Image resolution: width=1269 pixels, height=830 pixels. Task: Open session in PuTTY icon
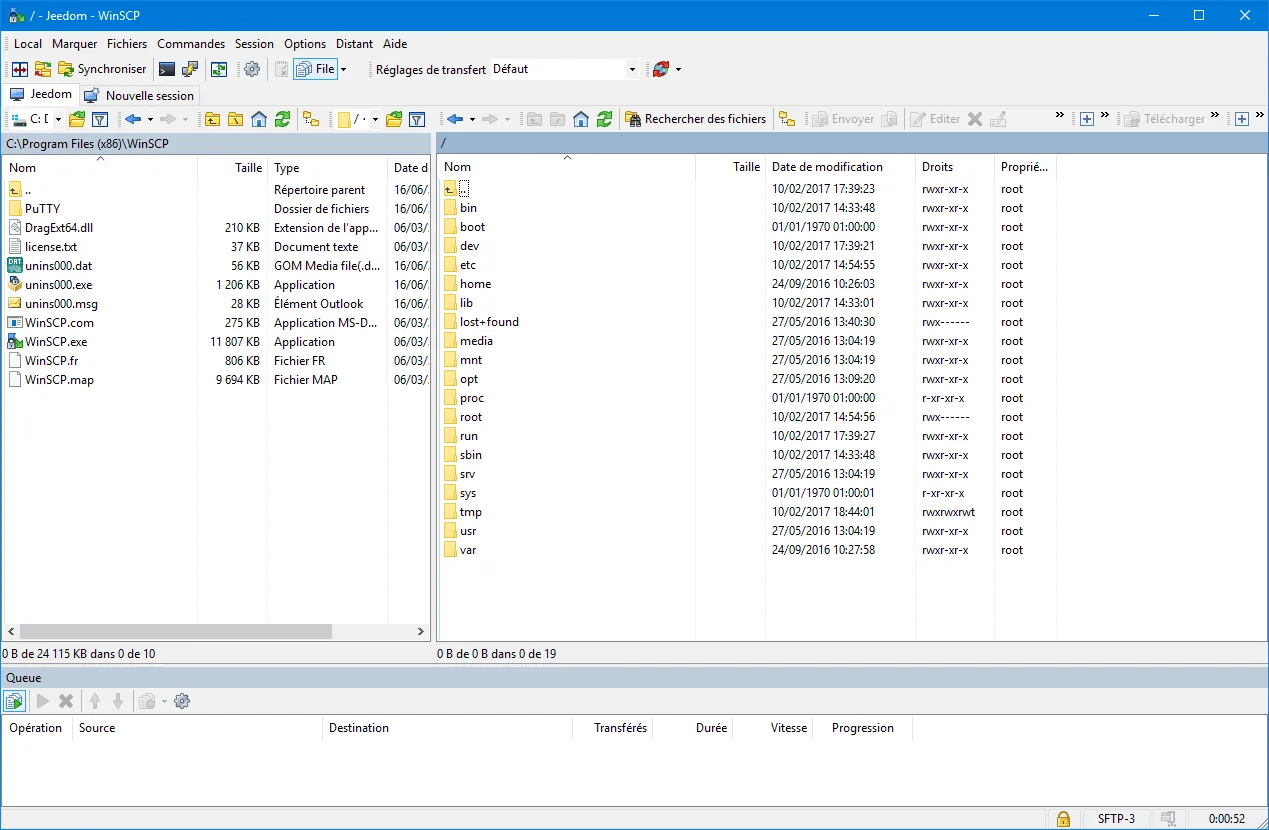[190, 69]
